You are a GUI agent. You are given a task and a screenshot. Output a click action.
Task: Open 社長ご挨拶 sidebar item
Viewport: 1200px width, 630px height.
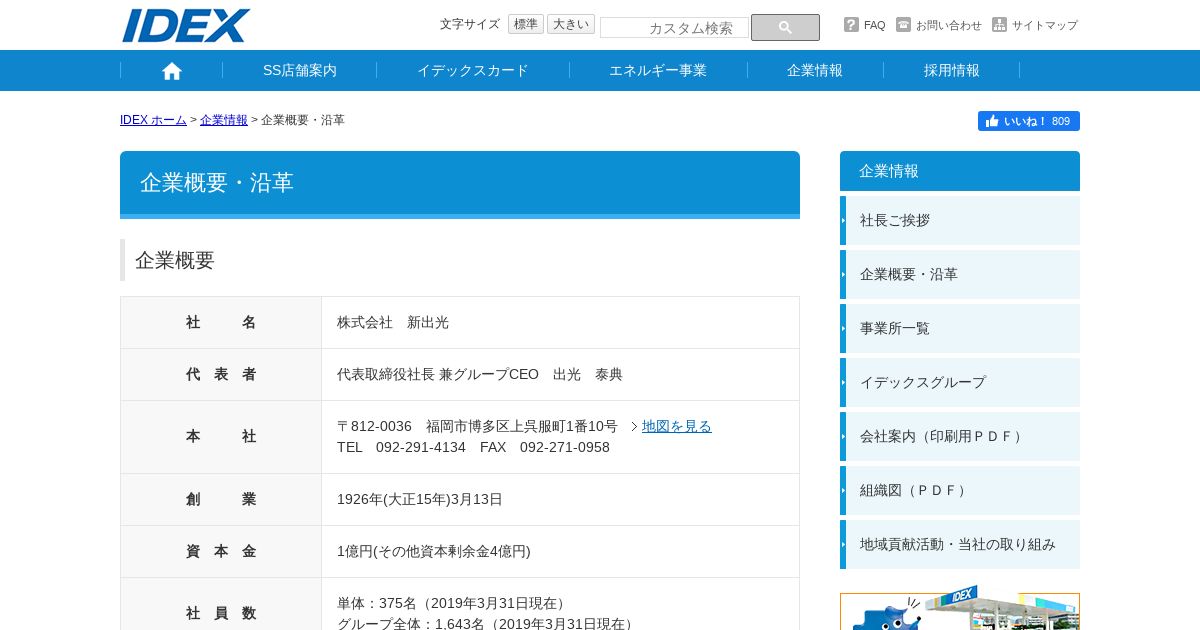tap(960, 220)
